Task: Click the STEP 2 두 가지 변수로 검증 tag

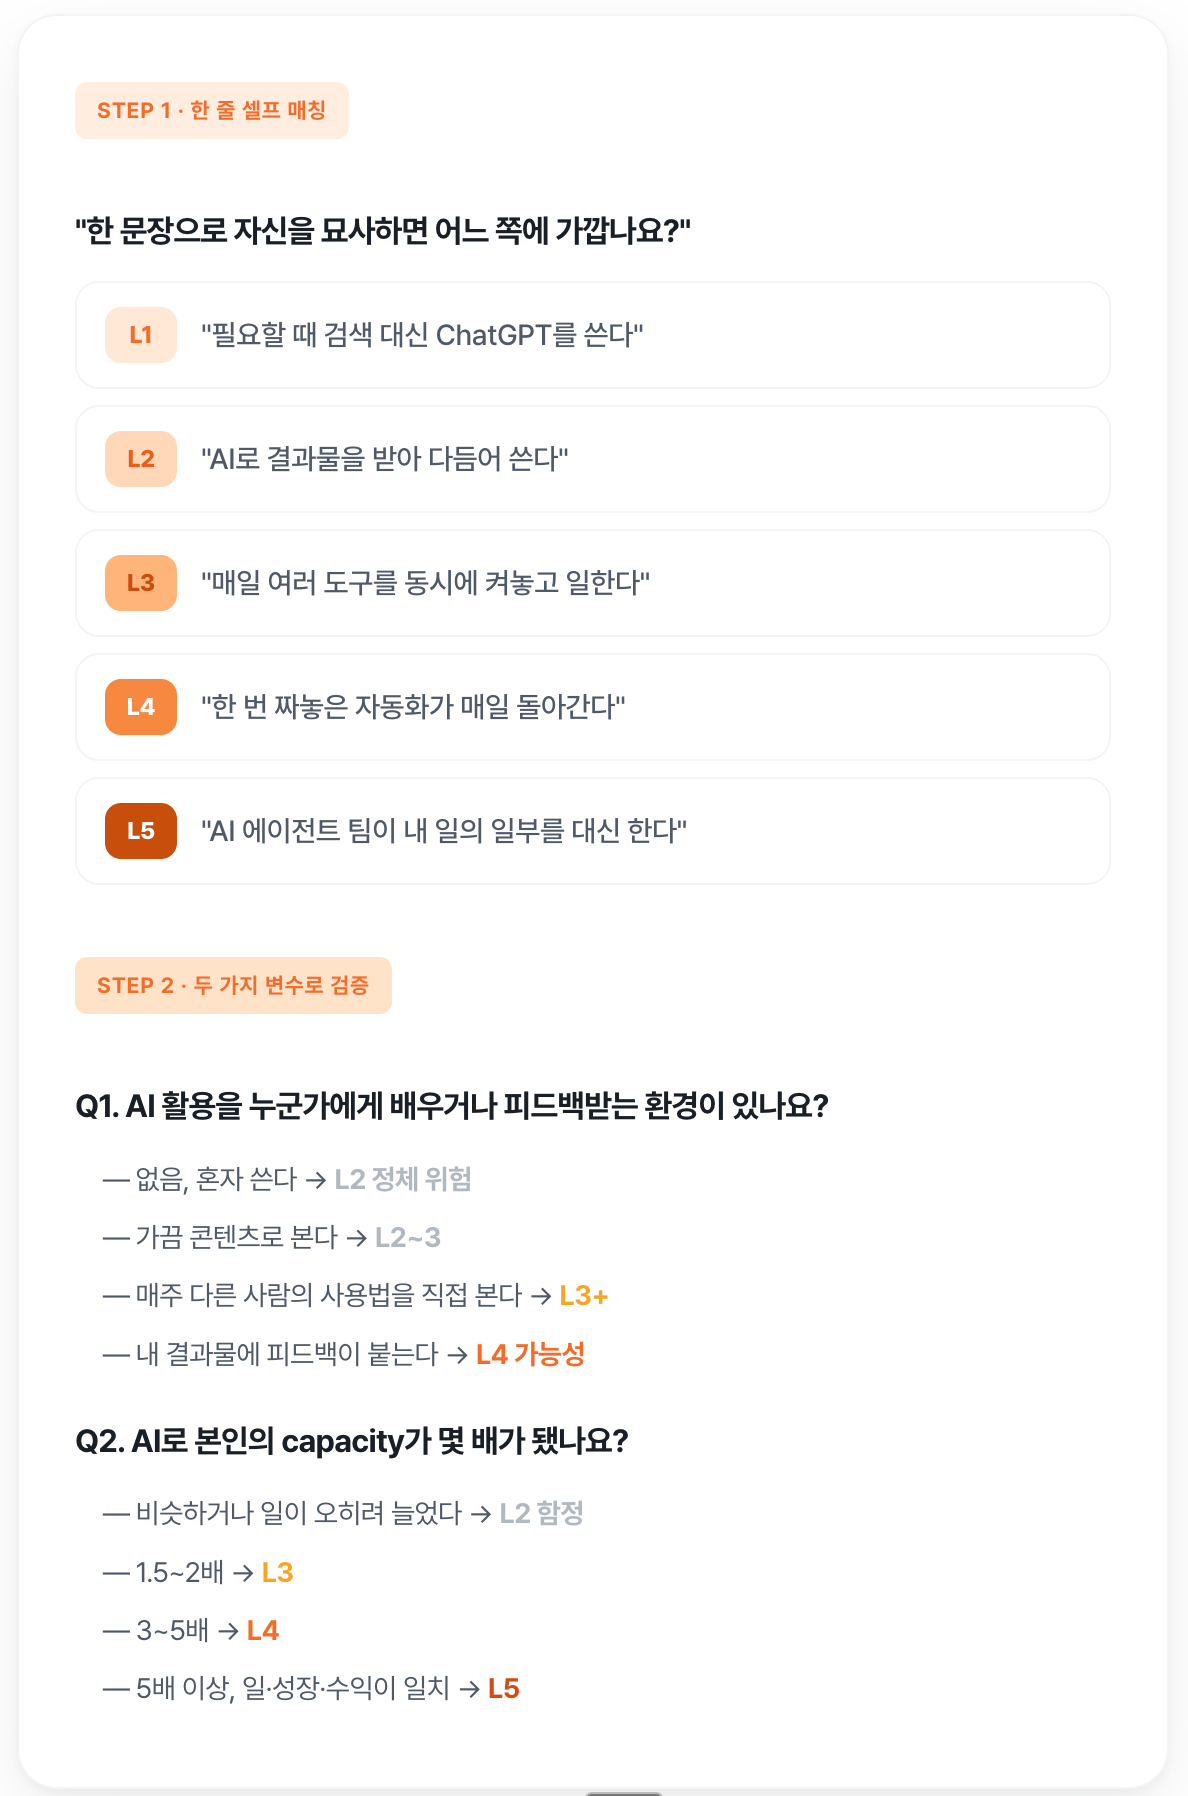Action: (x=233, y=985)
